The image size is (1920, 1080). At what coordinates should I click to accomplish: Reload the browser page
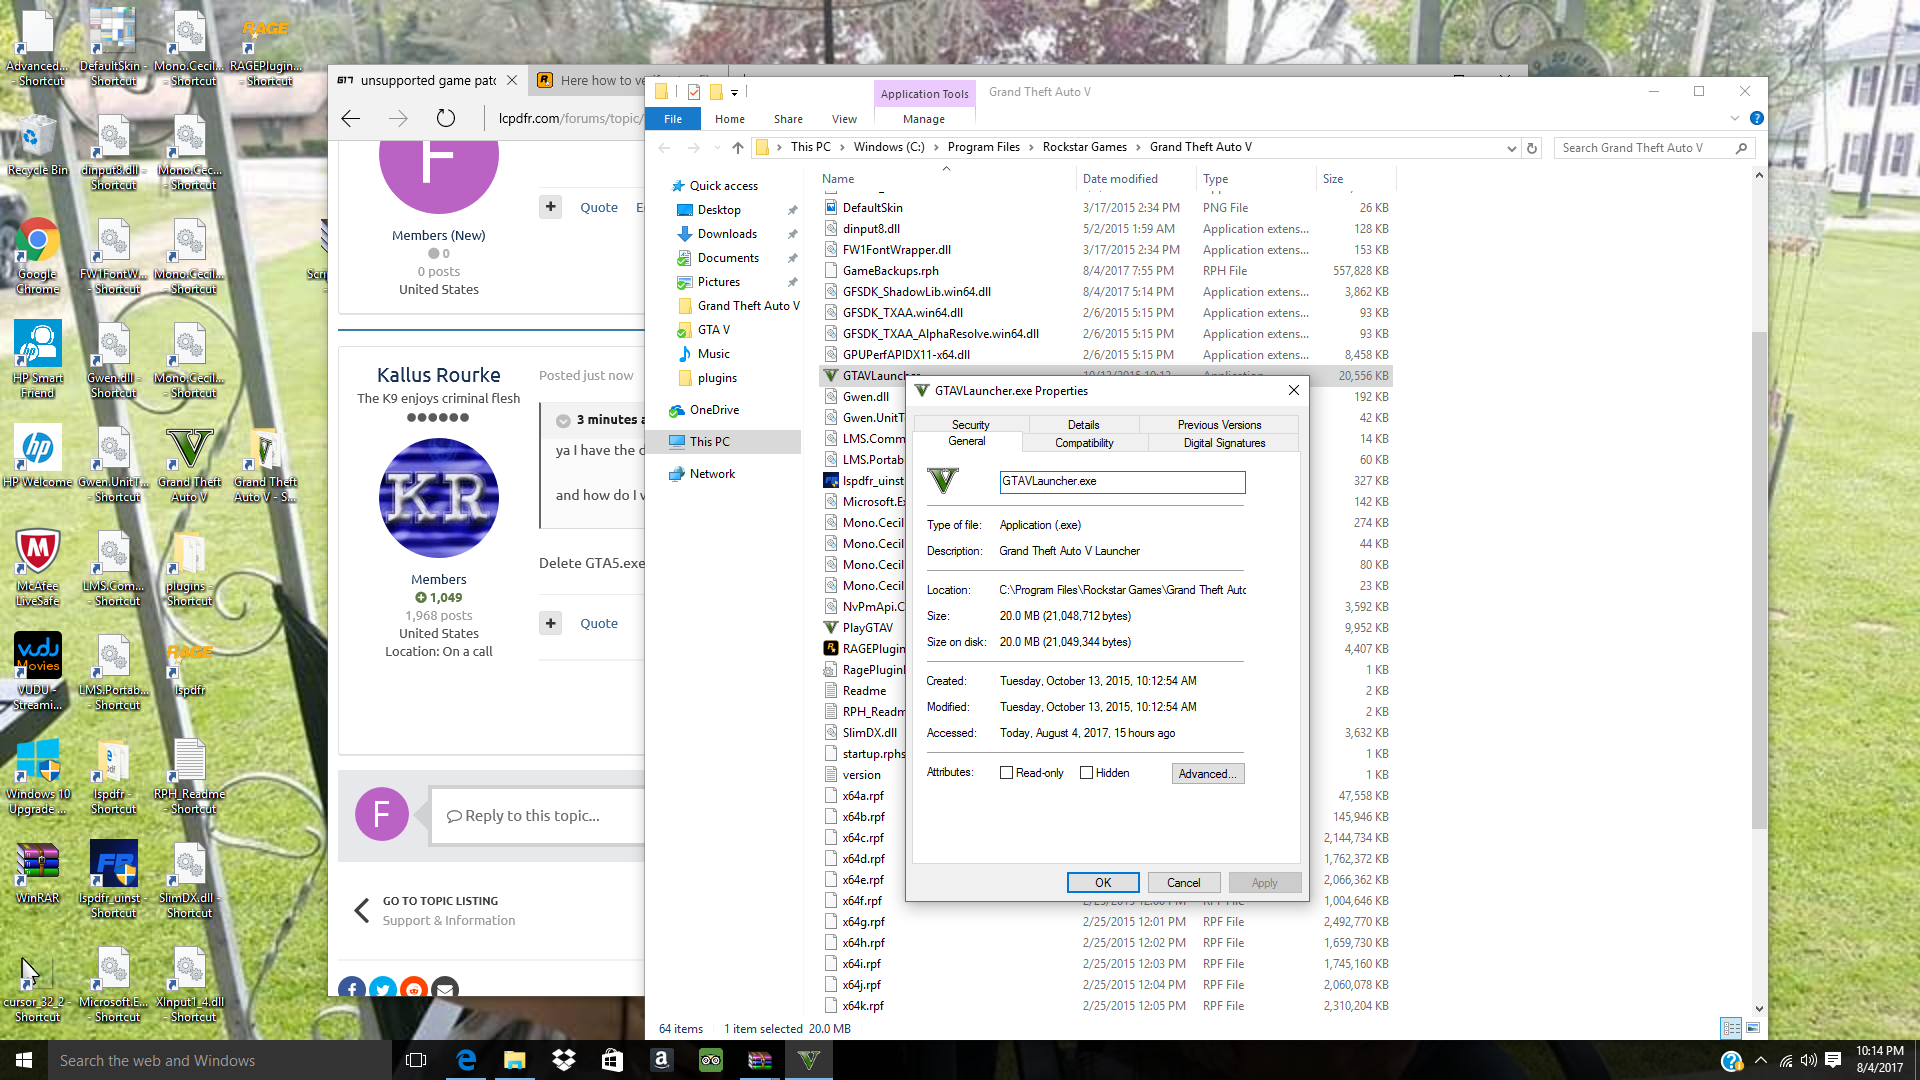click(x=446, y=118)
